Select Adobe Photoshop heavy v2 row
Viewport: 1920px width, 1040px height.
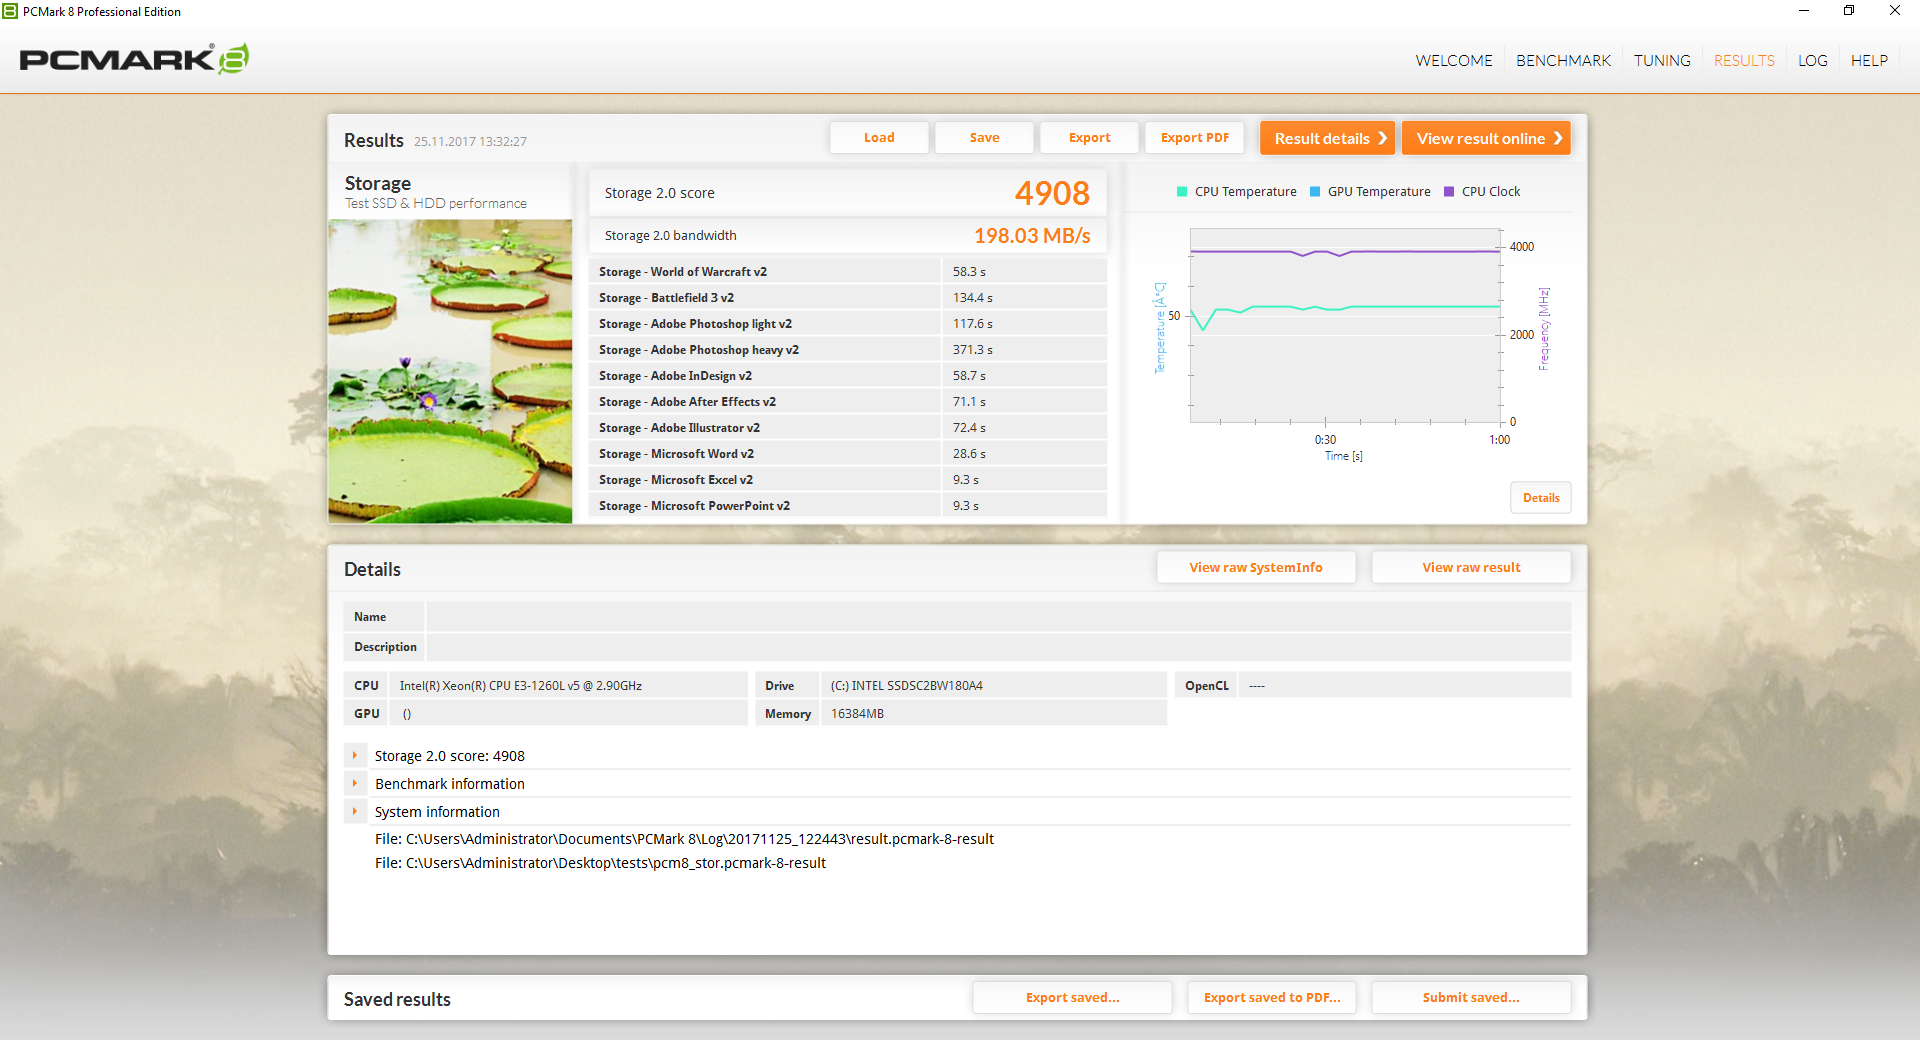click(x=848, y=350)
